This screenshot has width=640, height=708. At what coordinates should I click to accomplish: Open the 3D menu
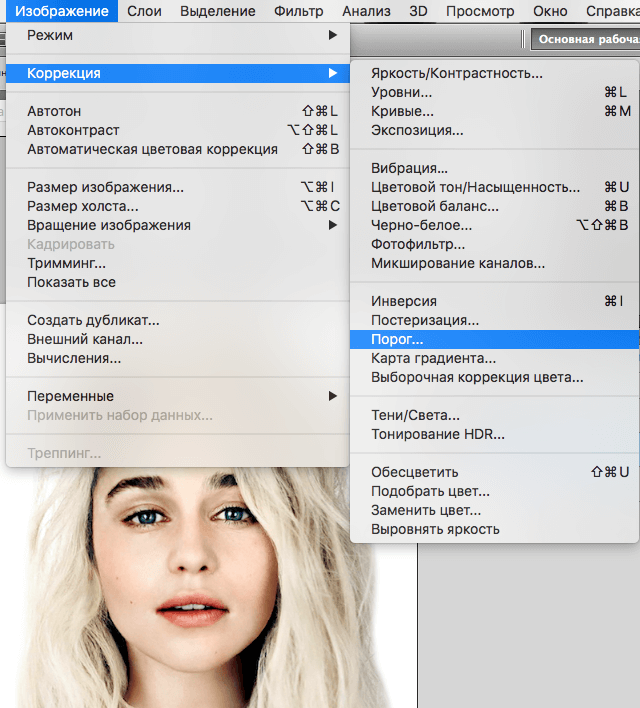pos(418,11)
